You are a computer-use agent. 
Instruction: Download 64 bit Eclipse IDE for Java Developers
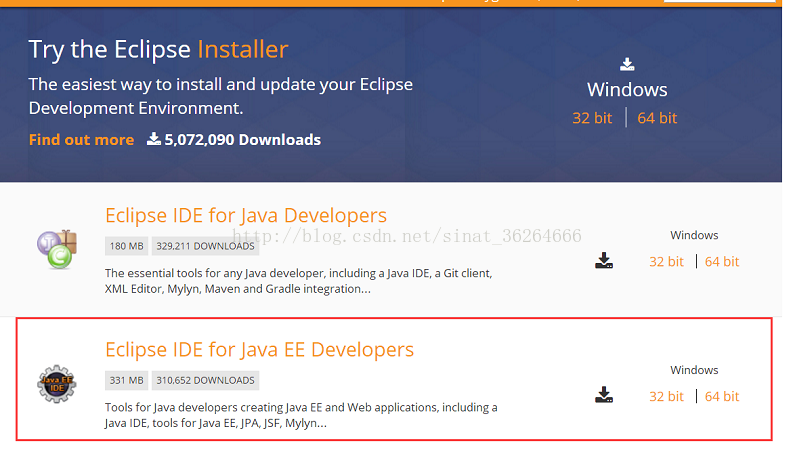click(722, 261)
